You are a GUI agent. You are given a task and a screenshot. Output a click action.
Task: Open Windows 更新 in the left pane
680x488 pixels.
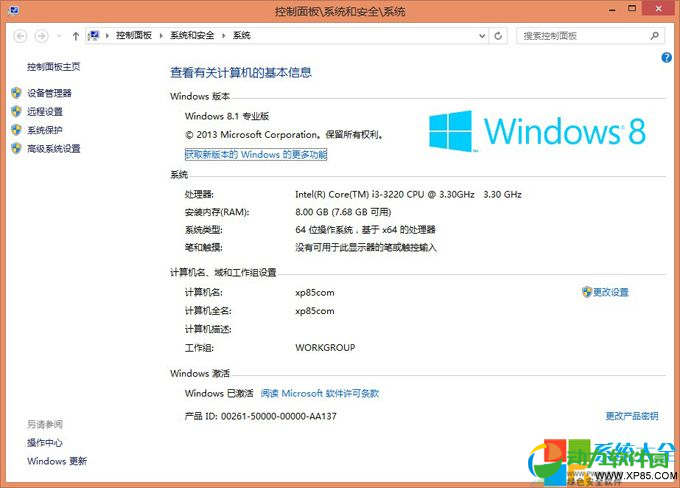(x=57, y=461)
